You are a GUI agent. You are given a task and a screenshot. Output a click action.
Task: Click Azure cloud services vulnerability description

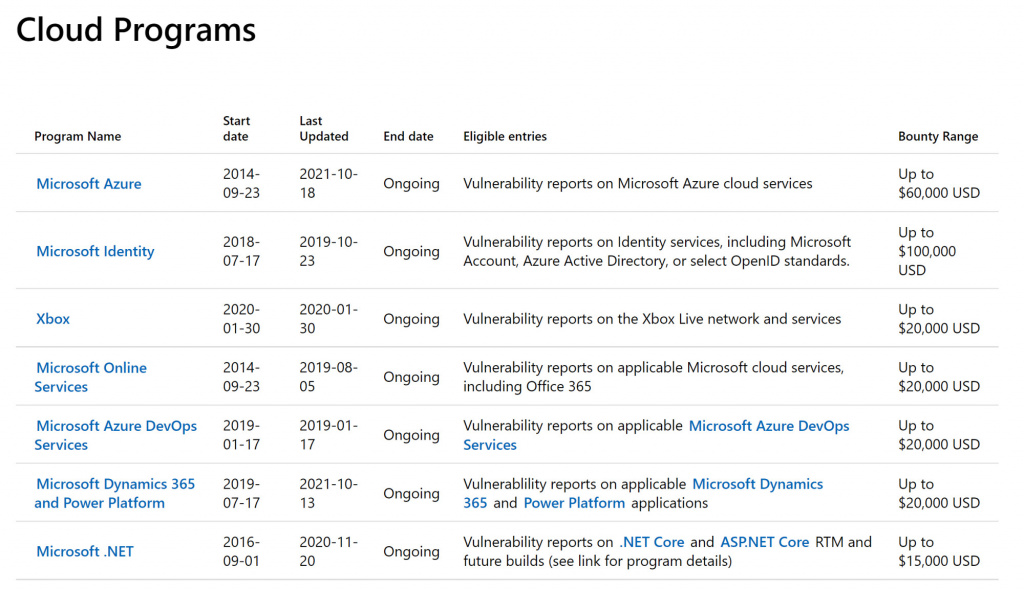[637, 184]
